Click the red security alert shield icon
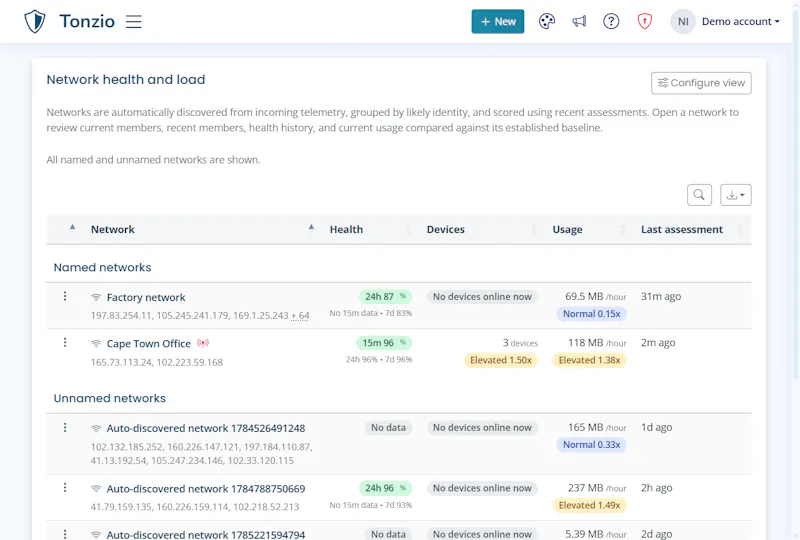This screenshot has width=800, height=540. (x=645, y=21)
